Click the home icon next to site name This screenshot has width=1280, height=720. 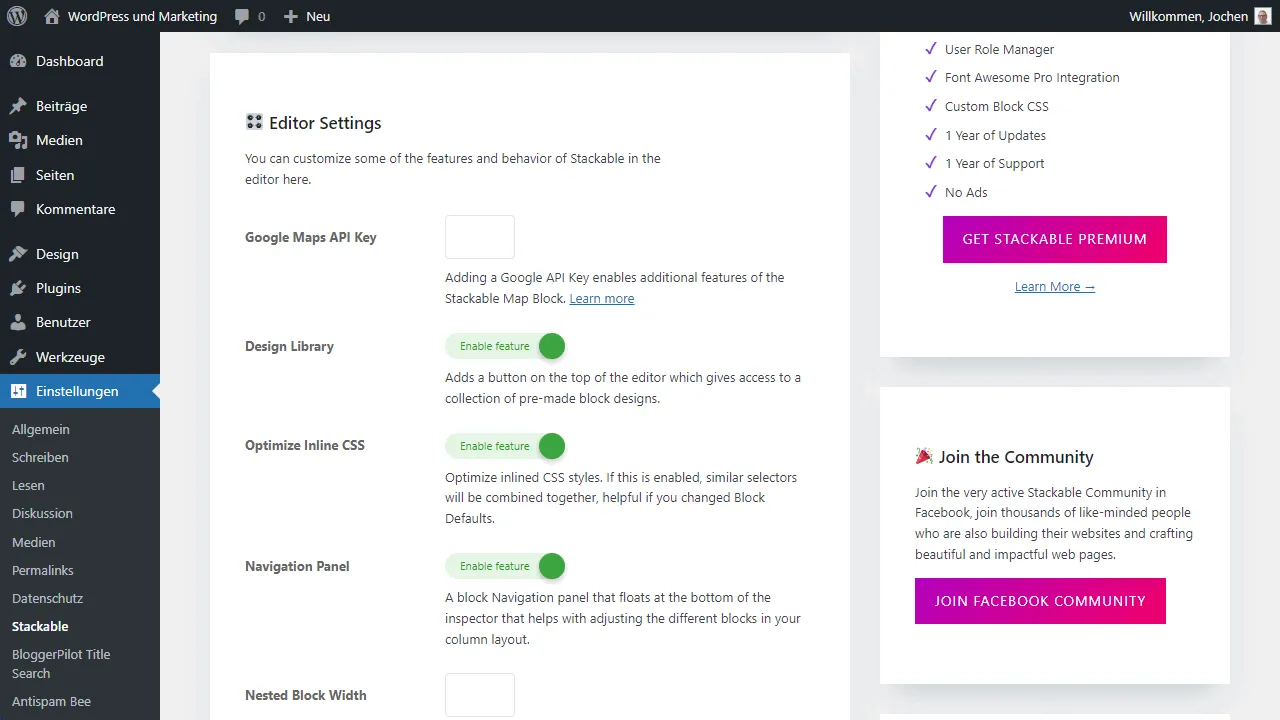click(x=52, y=16)
